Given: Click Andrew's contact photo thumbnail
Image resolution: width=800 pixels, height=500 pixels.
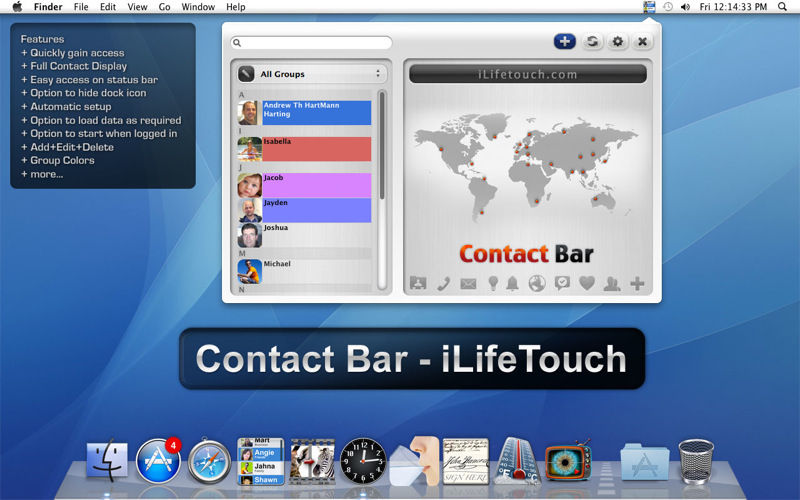Looking at the screenshot, I should tap(249, 113).
